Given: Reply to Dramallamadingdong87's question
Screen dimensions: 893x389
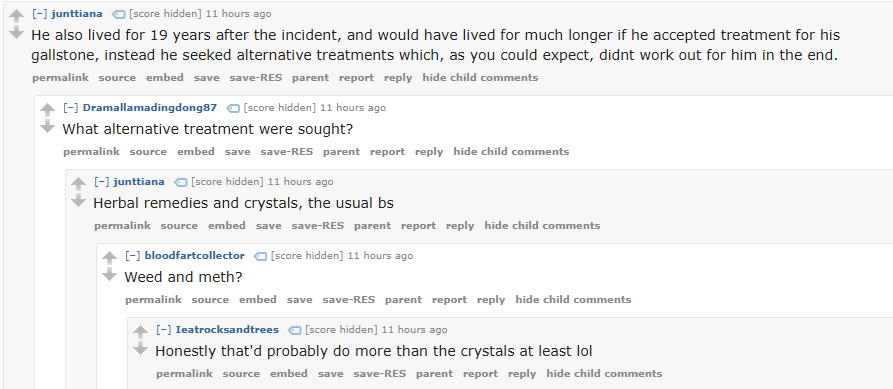Looking at the screenshot, I should [x=429, y=151].
